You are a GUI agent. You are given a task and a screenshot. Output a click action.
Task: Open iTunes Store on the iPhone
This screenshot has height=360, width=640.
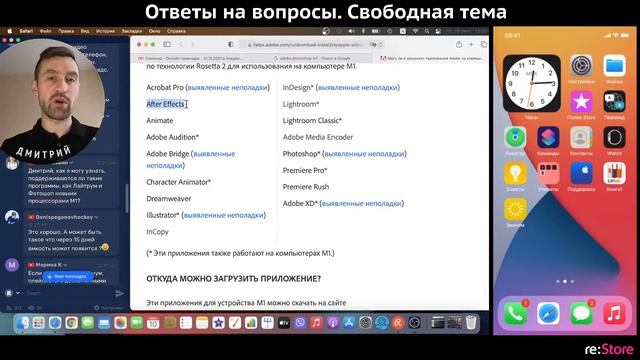(581, 102)
